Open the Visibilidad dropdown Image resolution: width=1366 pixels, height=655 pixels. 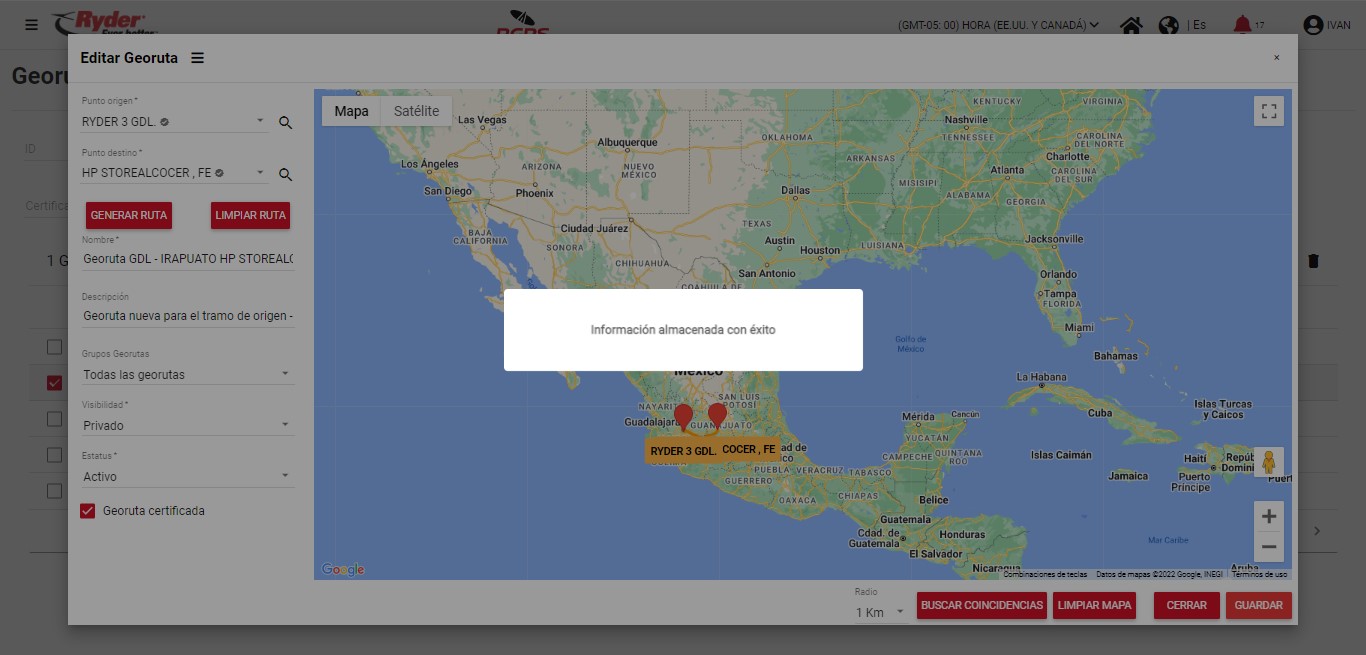click(187, 426)
